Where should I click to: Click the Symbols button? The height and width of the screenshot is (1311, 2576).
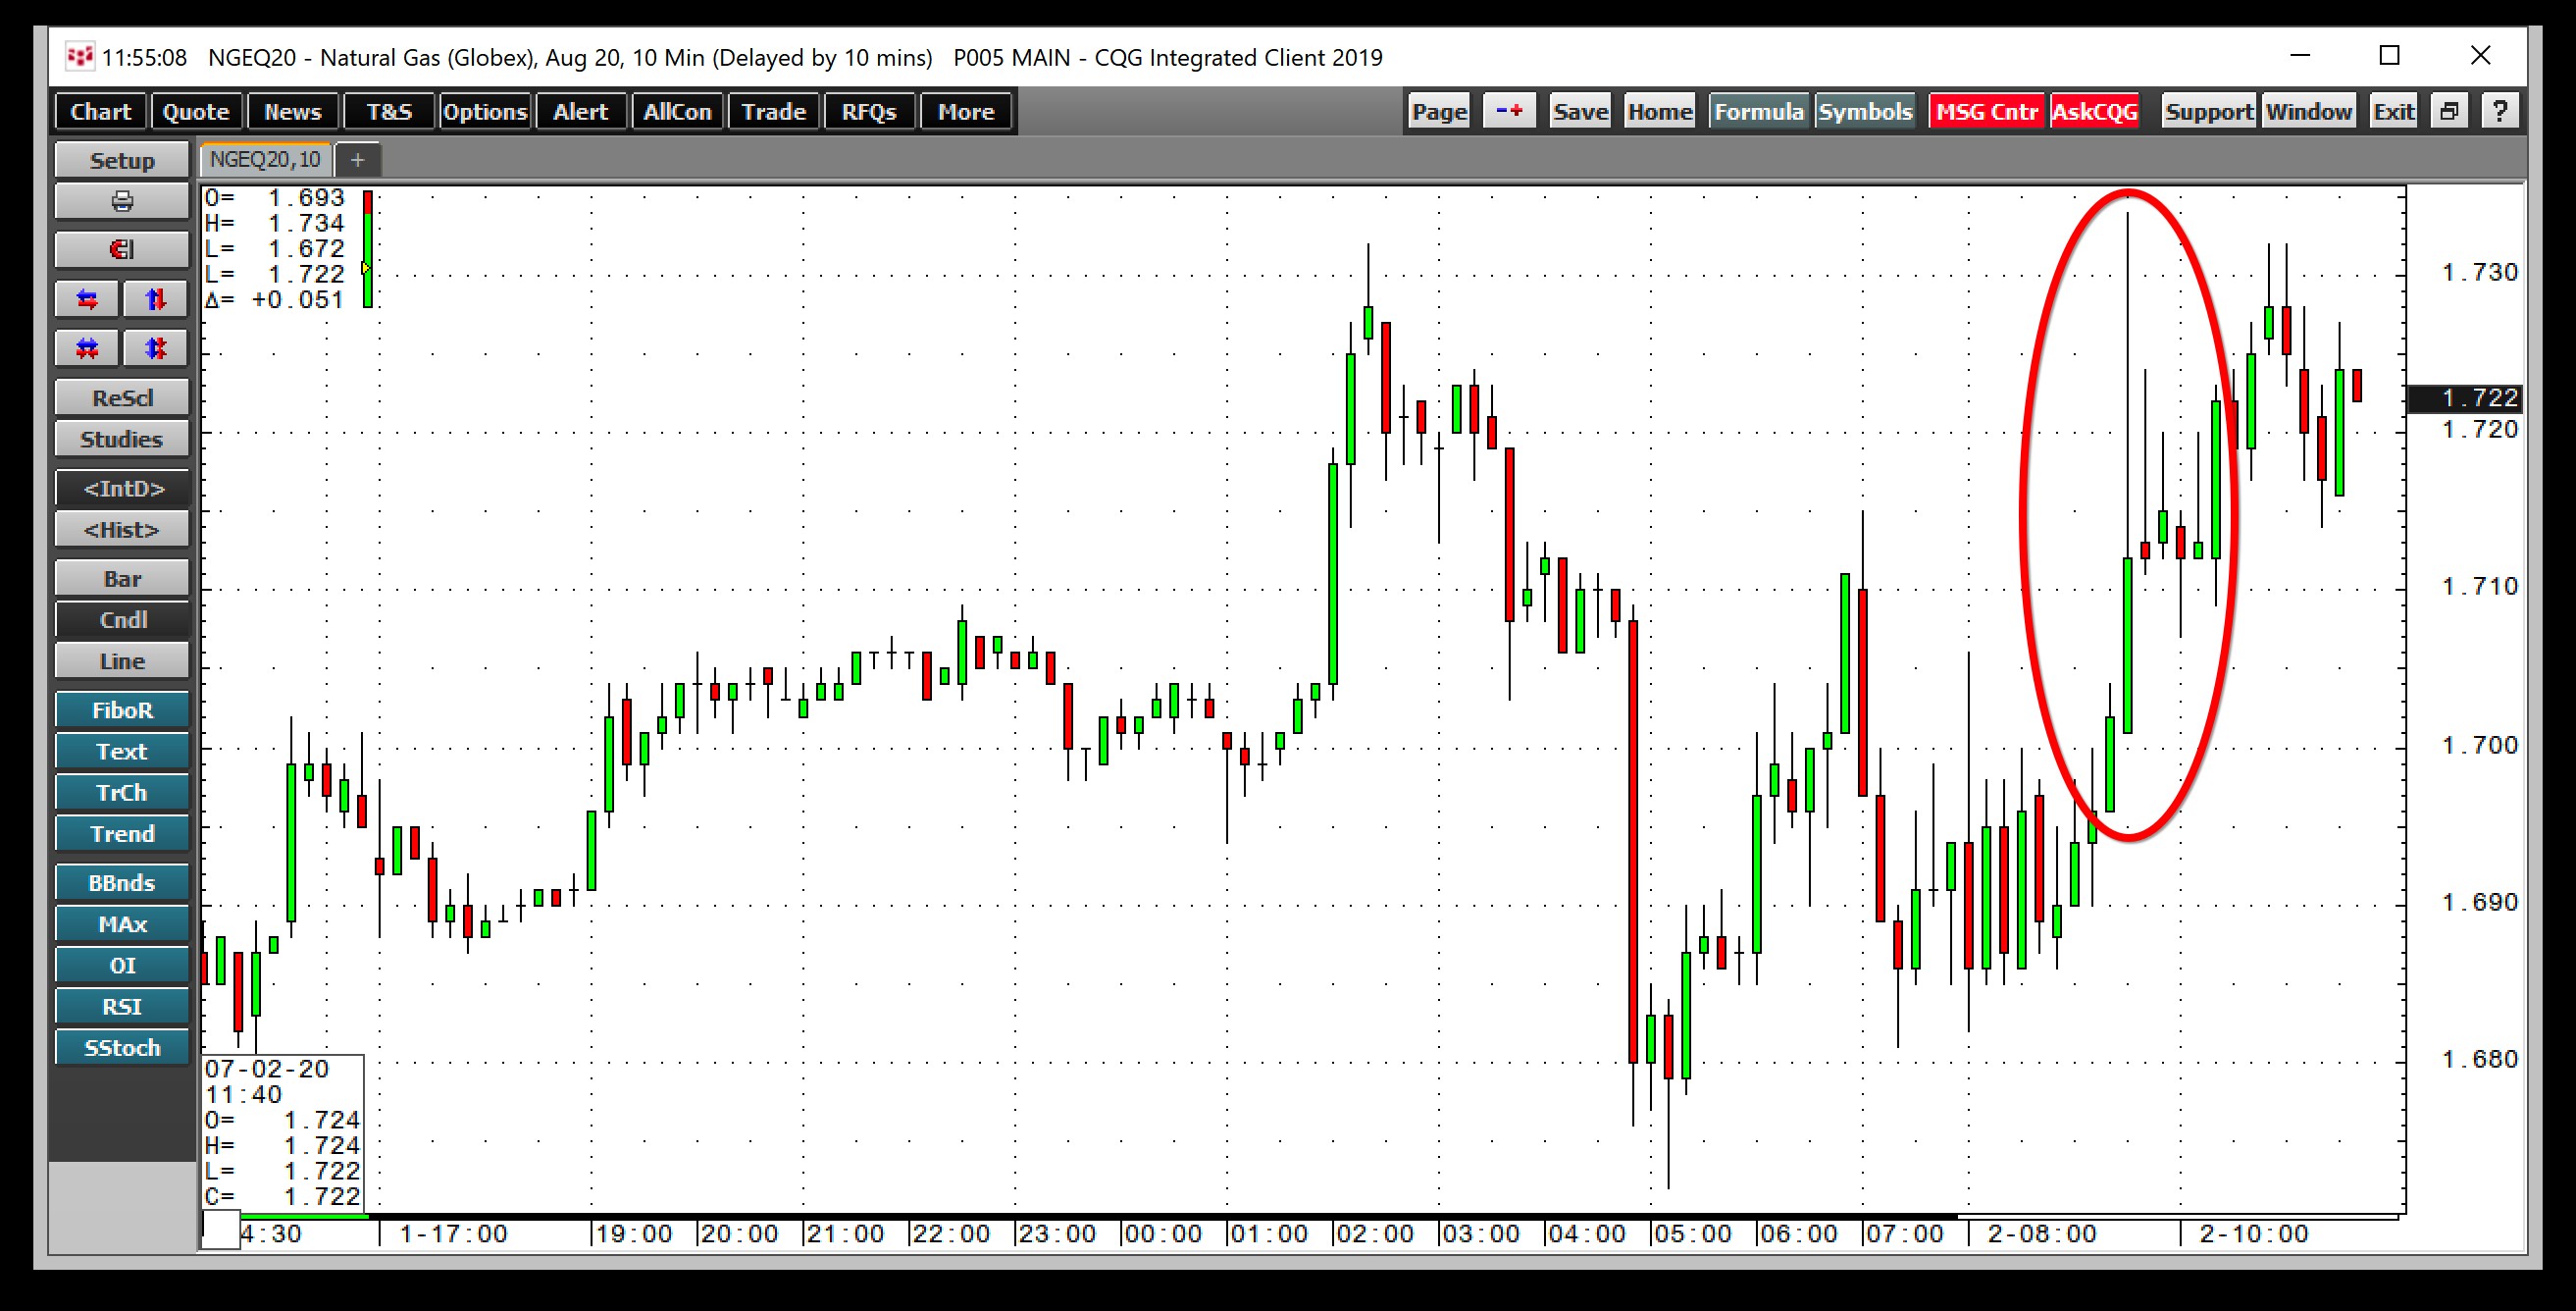1865,111
